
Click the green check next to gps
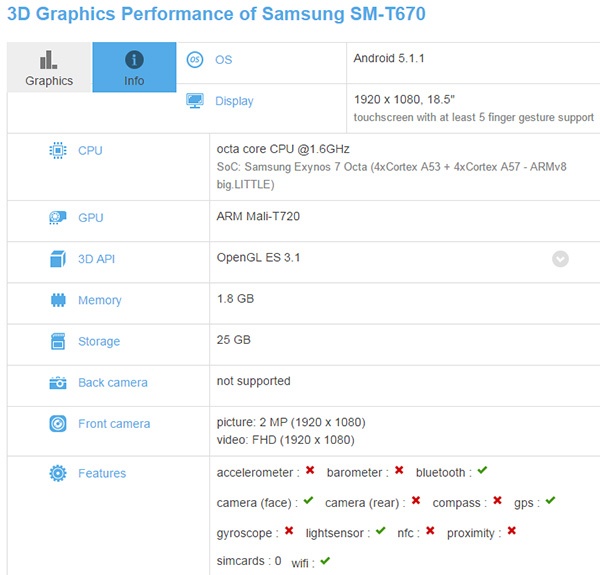click(550, 500)
